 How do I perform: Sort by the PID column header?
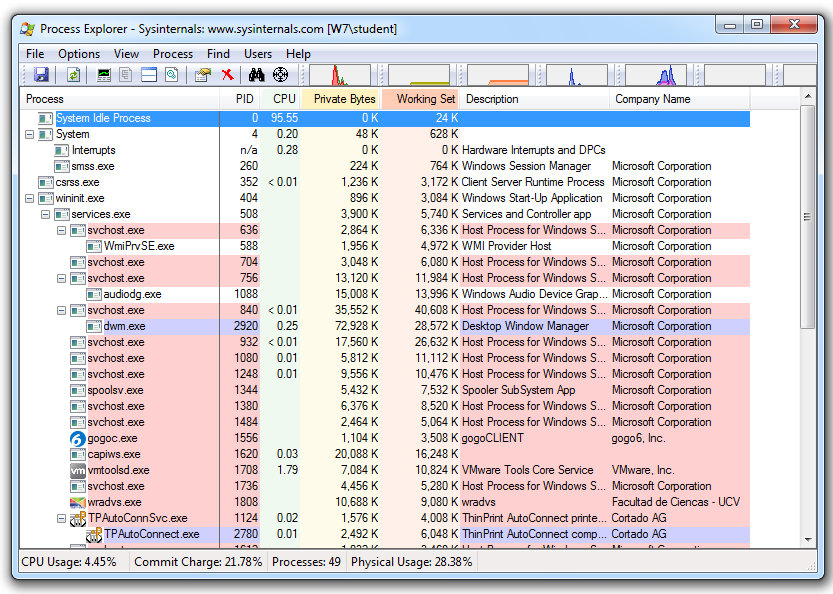coord(240,99)
